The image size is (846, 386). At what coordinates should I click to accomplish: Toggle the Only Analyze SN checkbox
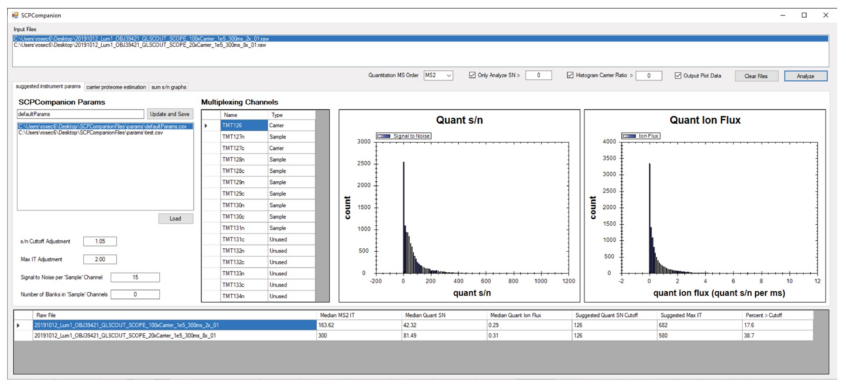pos(472,76)
